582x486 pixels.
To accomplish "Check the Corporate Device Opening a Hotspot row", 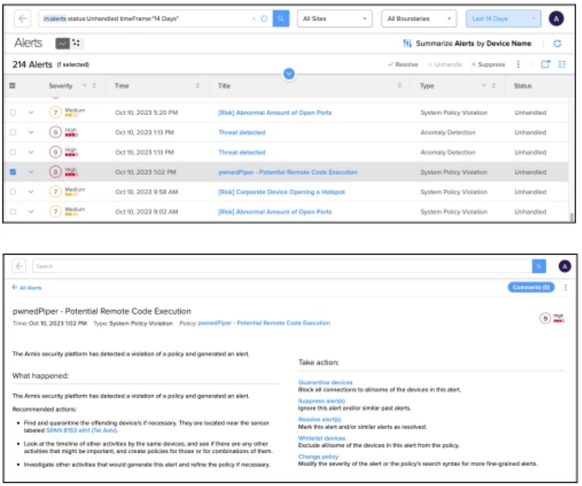I will (13, 192).
